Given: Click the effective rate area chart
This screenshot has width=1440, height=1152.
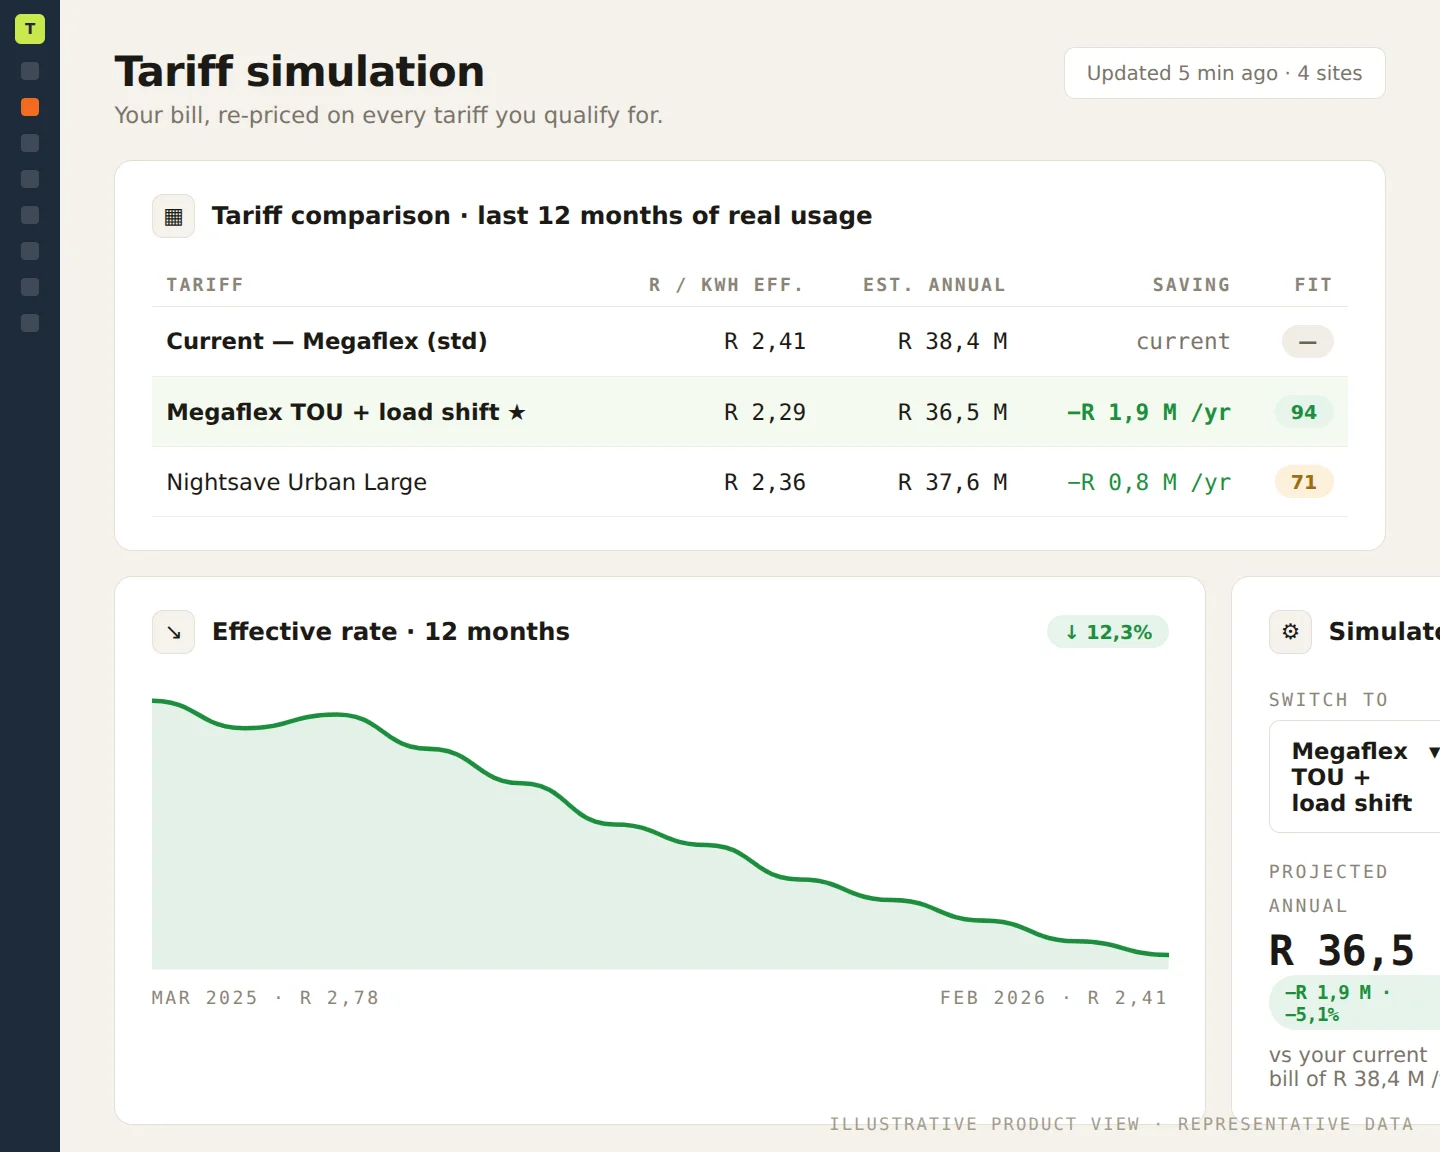Looking at the screenshot, I should tap(660, 833).
